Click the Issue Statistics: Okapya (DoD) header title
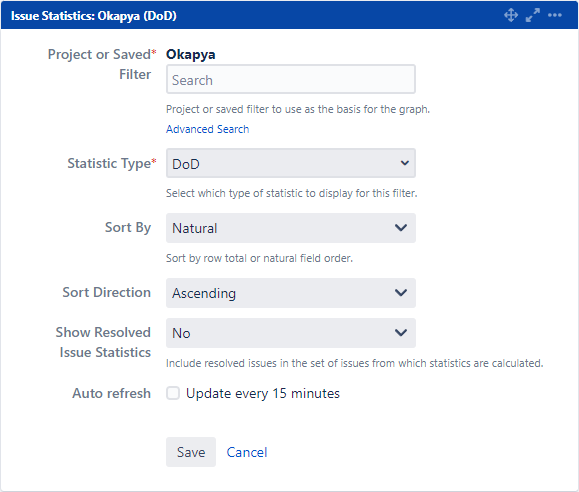 (x=94, y=16)
